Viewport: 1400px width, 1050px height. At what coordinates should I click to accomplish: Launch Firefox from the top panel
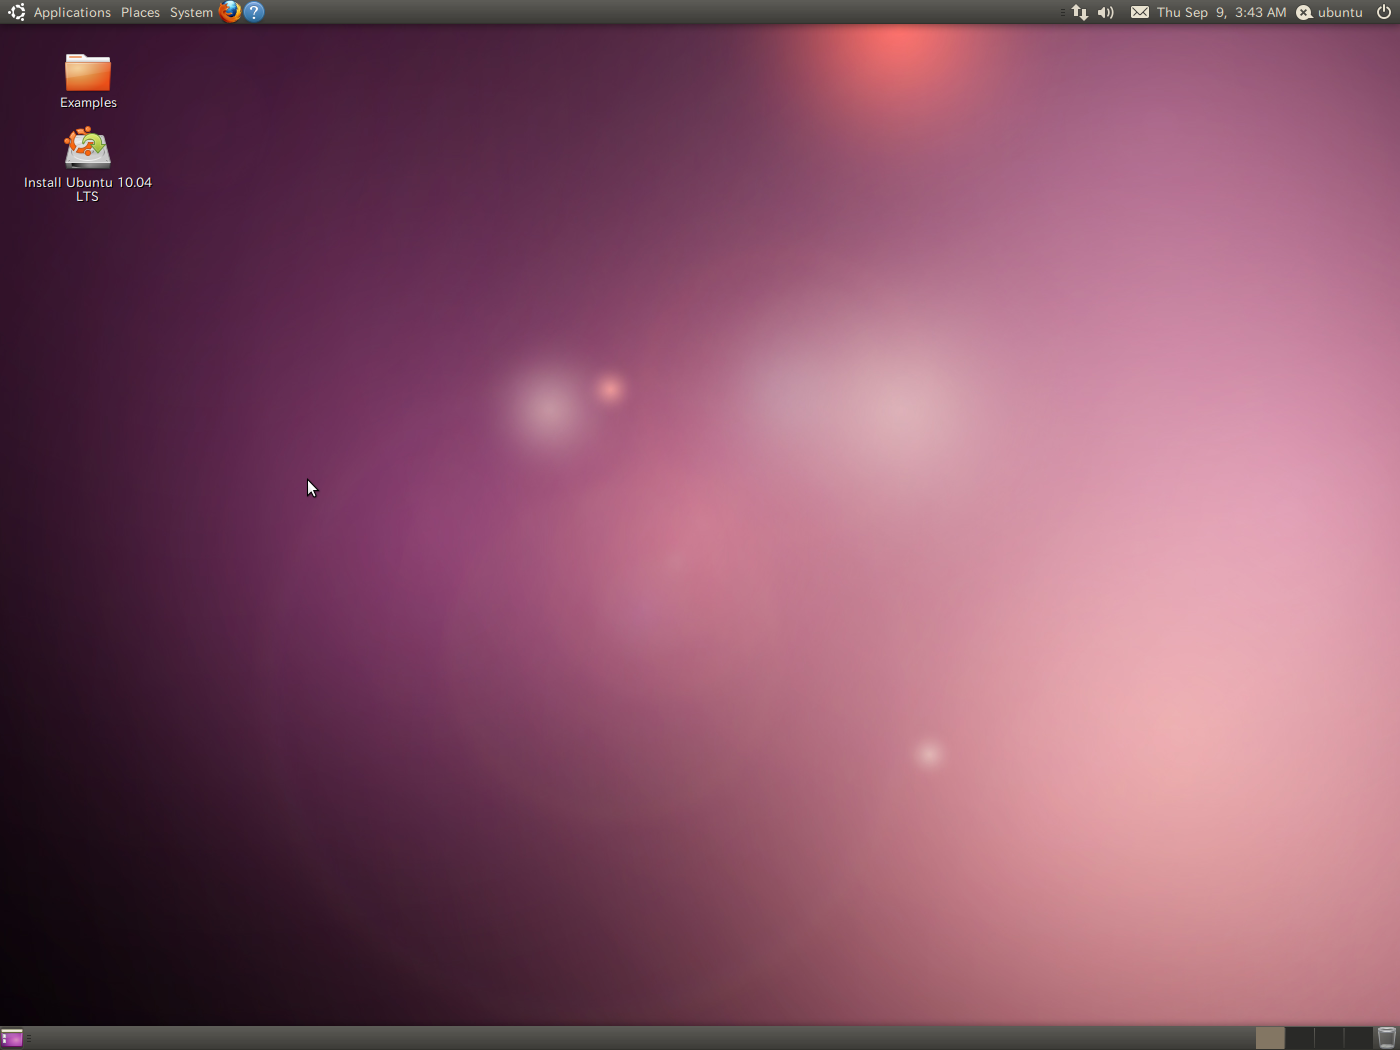point(230,12)
